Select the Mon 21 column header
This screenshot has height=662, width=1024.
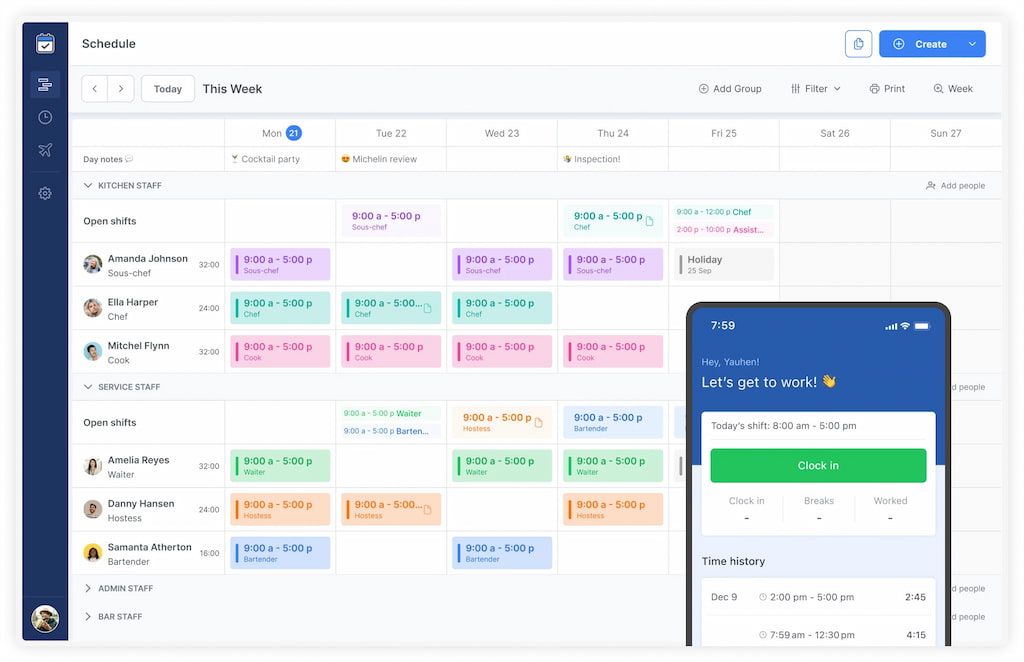(x=281, y=133)
